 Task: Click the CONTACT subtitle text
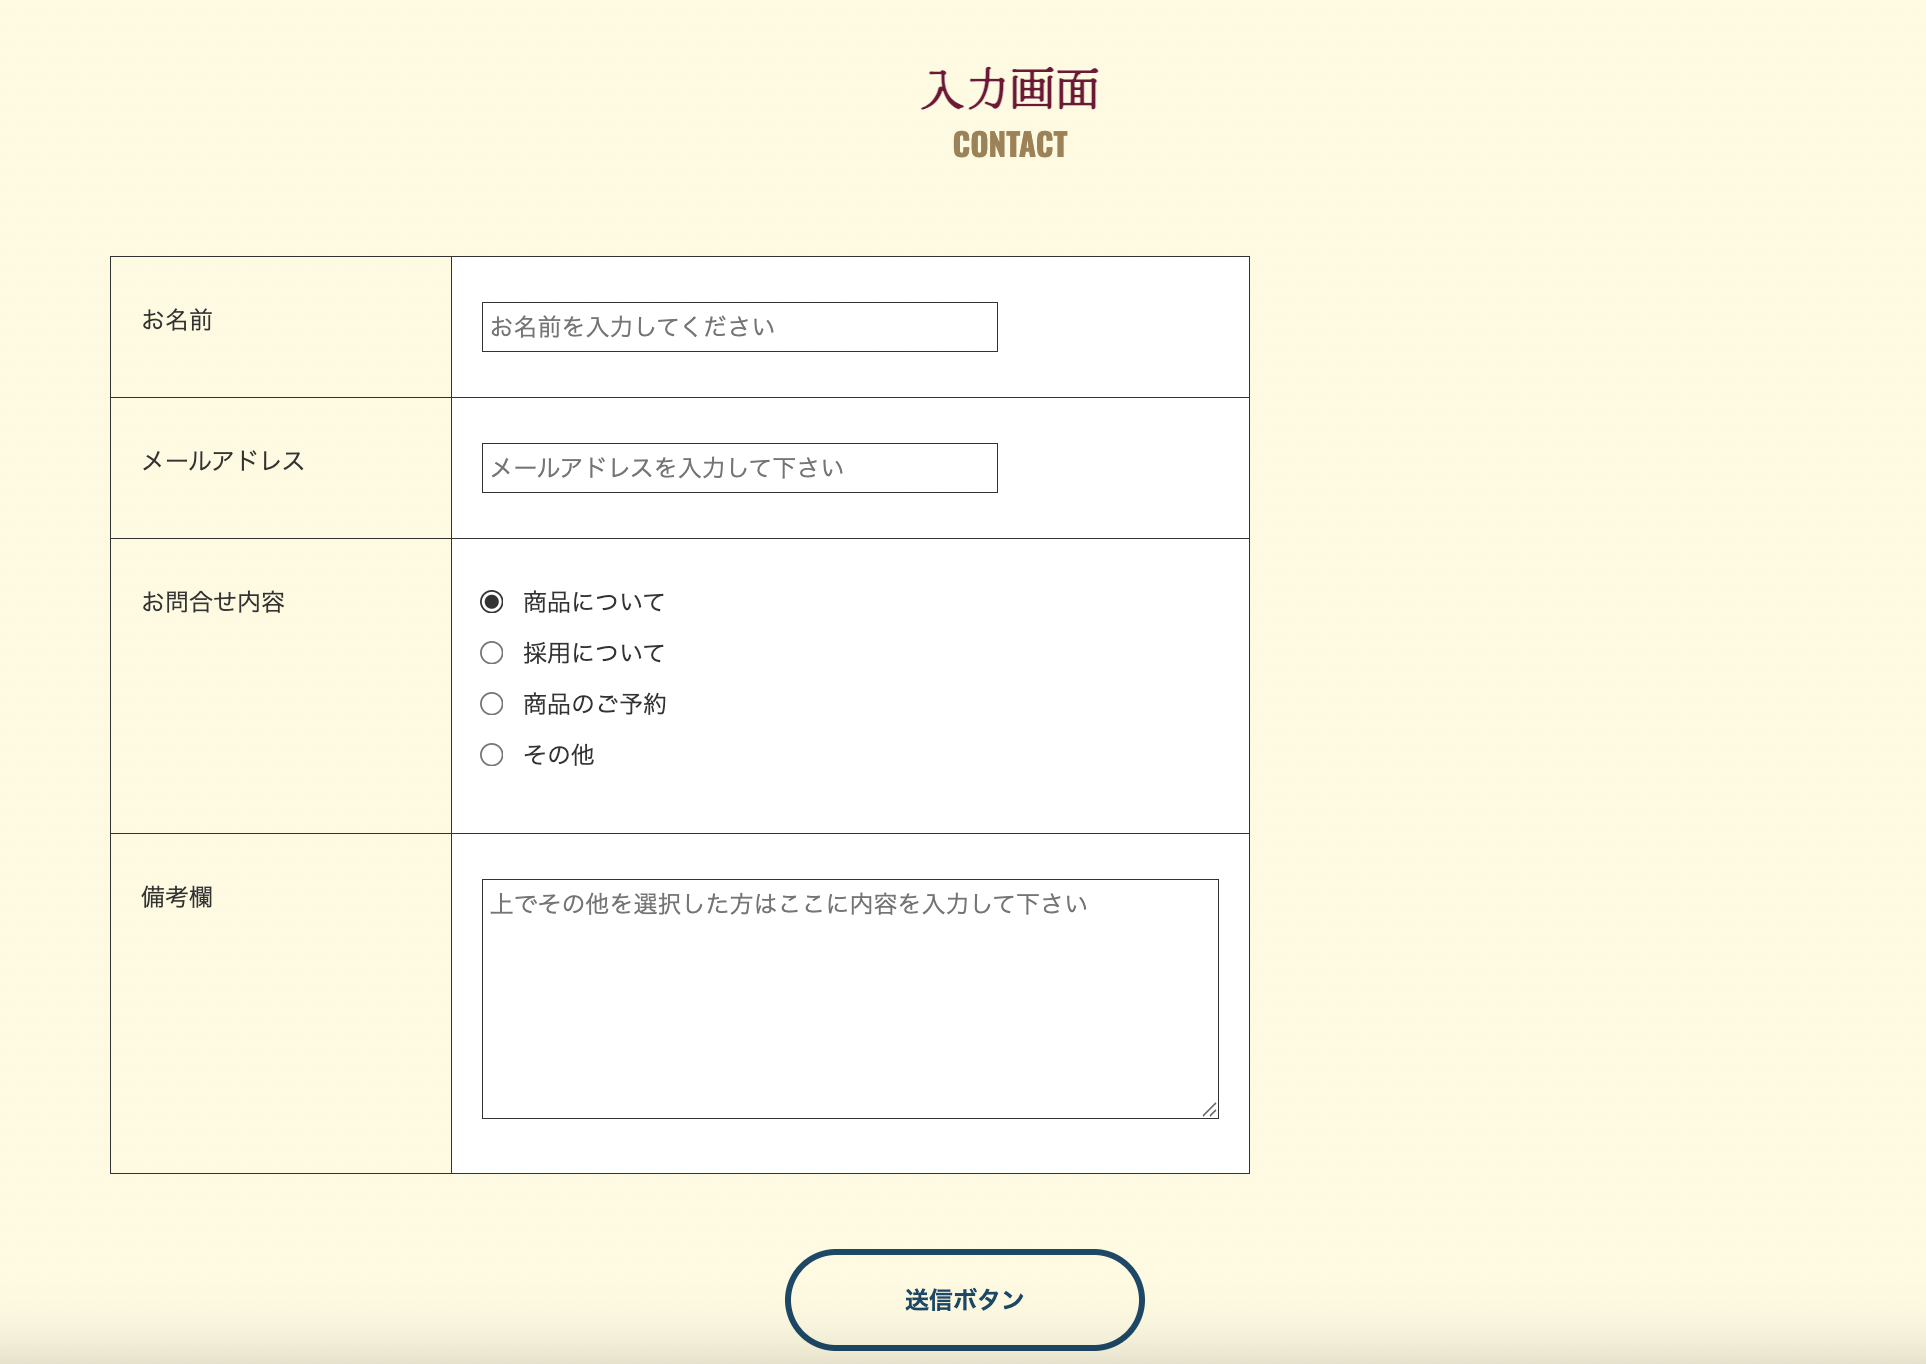[x=1009, y=146]
